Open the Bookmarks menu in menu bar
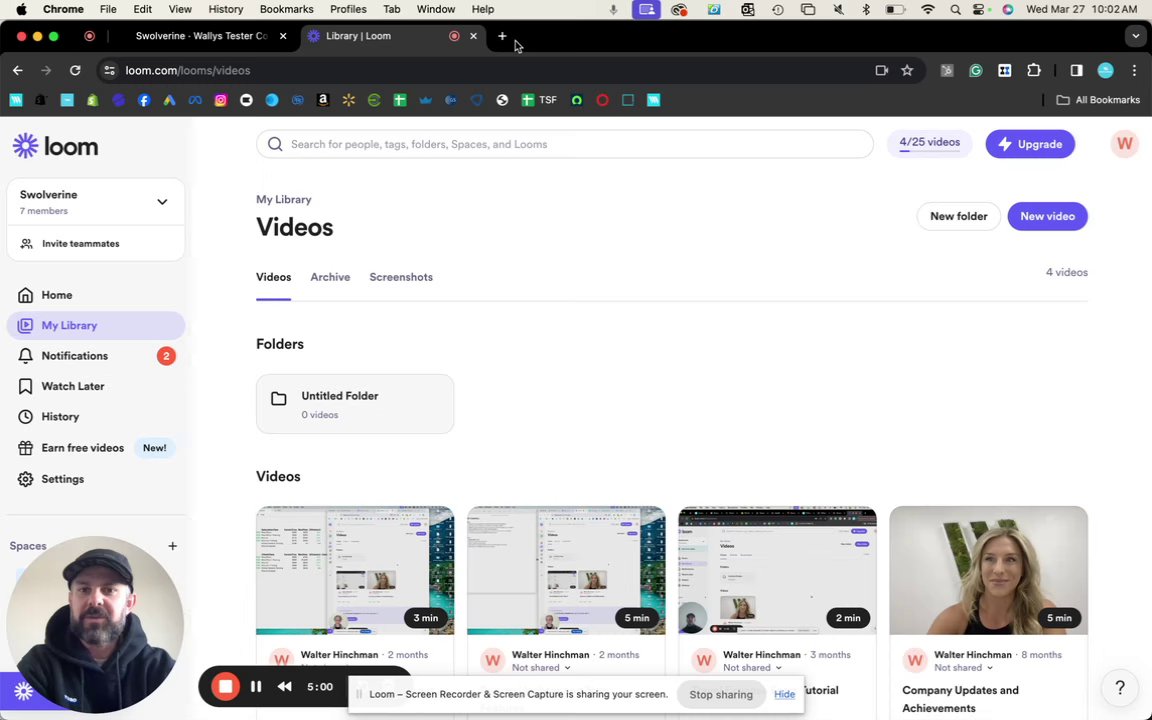1152x720 pixels. (x=287, y=10)
